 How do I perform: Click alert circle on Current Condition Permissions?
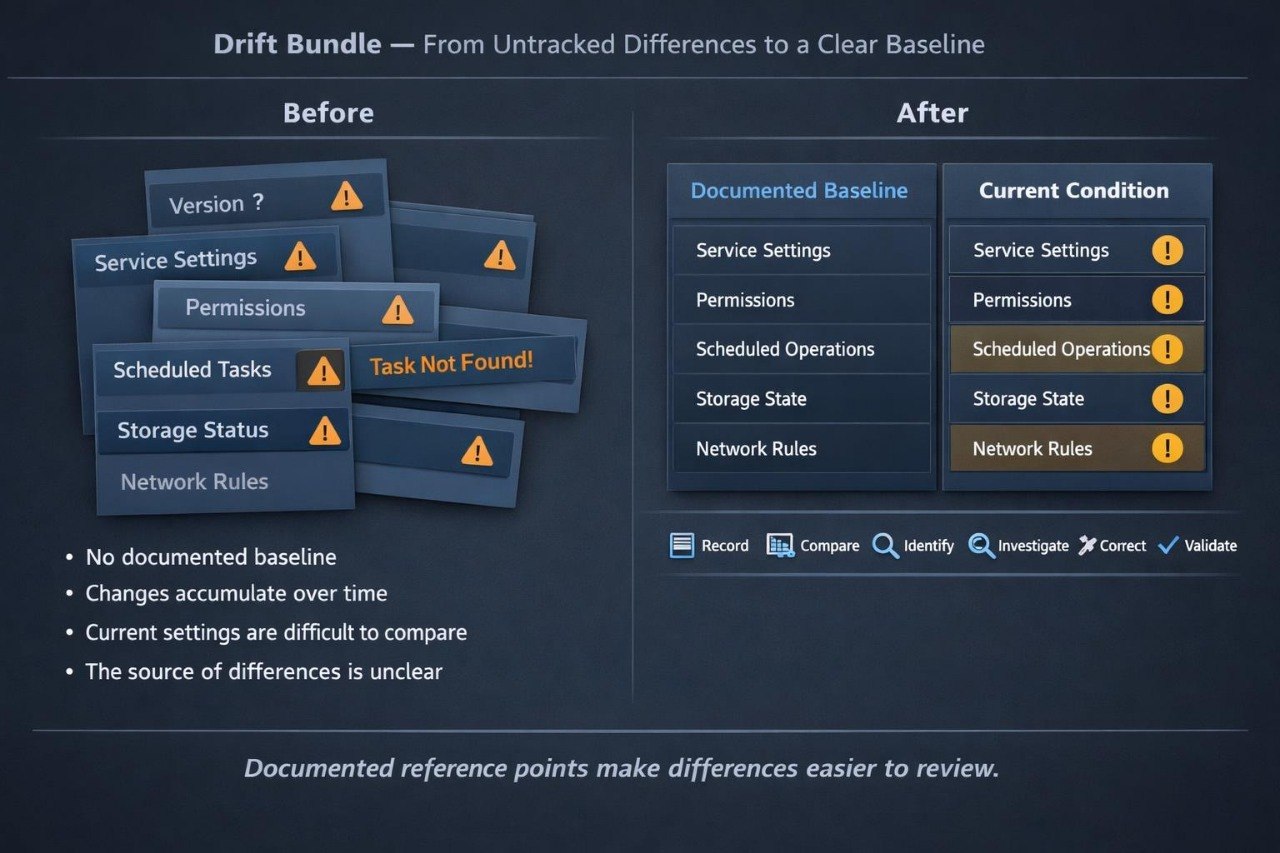1167,299
